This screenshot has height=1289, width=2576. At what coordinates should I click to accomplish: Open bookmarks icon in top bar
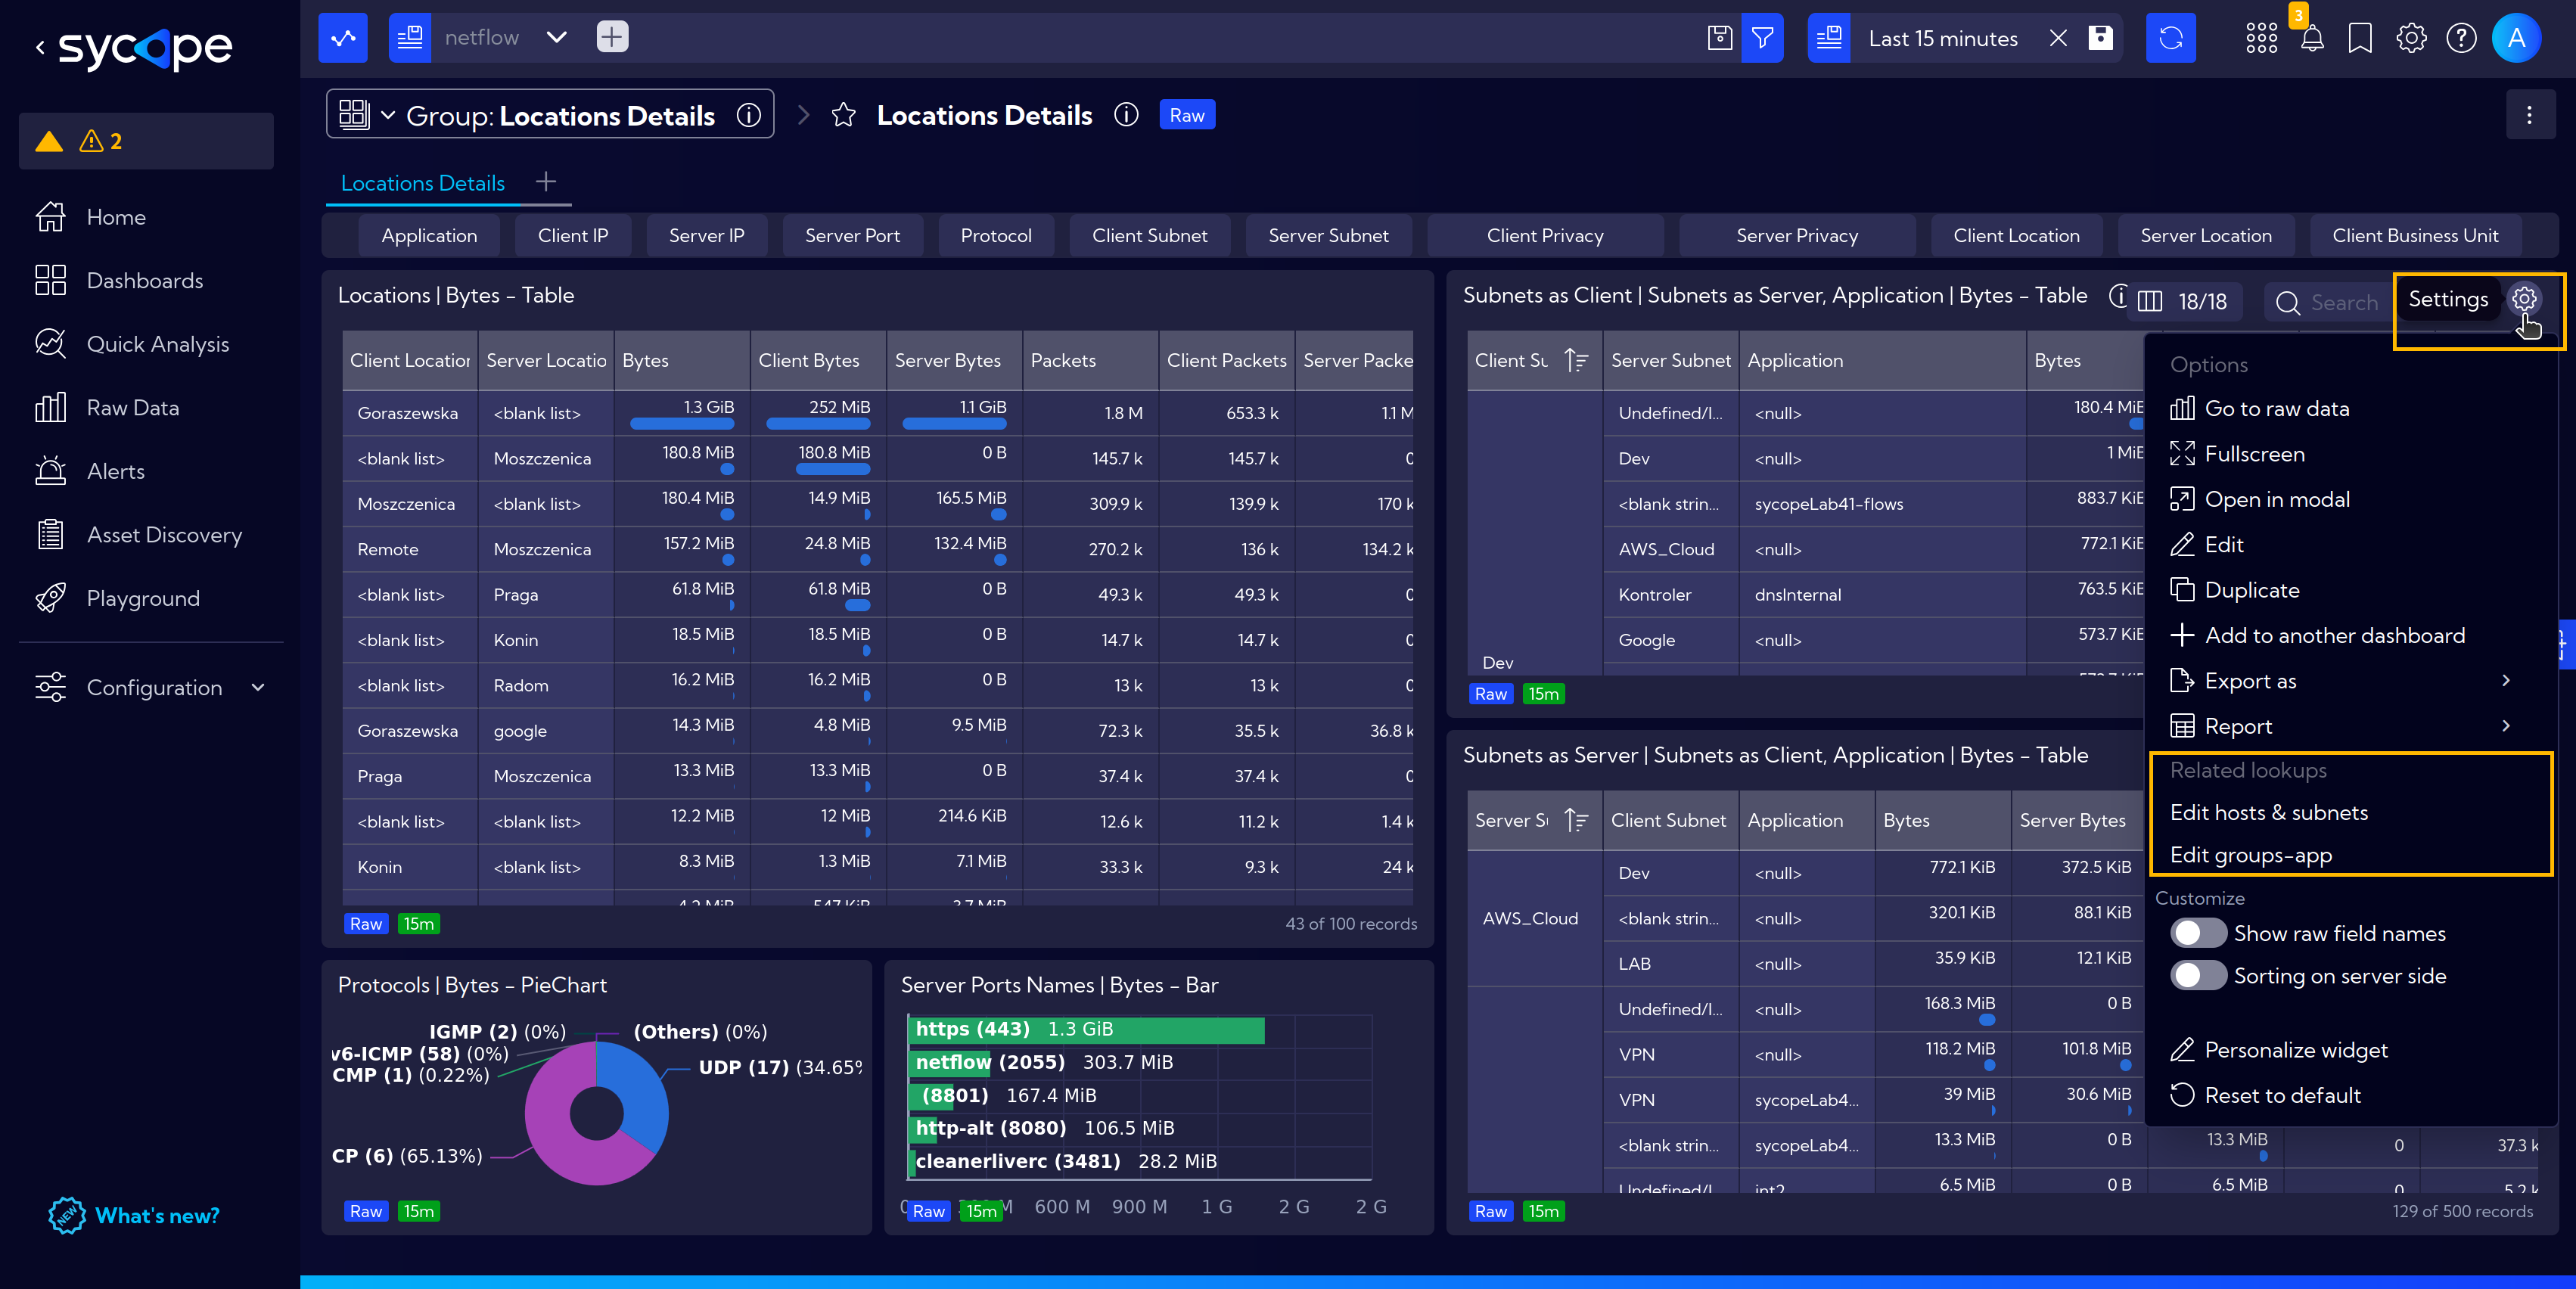coord(2360,38)
